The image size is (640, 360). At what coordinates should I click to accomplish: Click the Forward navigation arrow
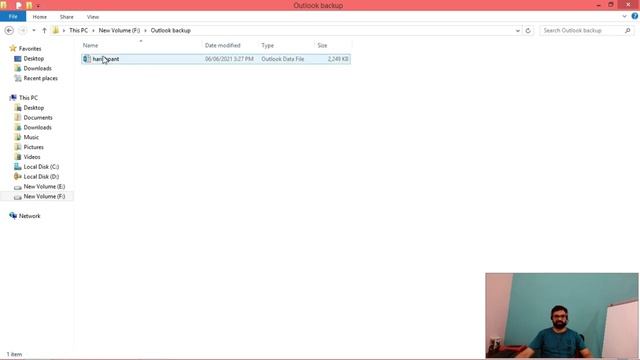coord(22,31)
